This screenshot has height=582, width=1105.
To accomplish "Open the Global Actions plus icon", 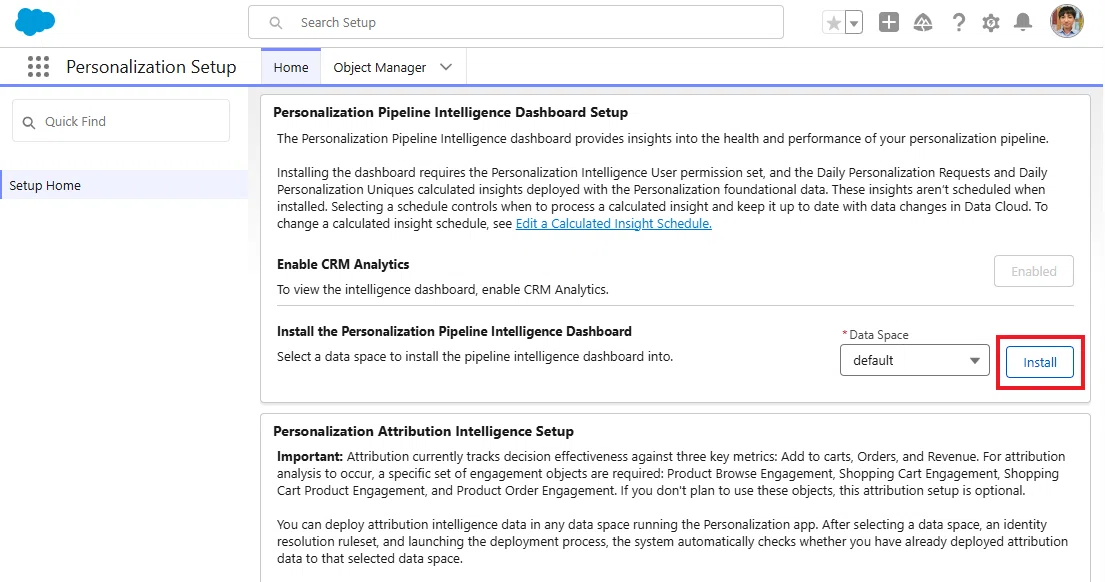I will tap(889, 23).
